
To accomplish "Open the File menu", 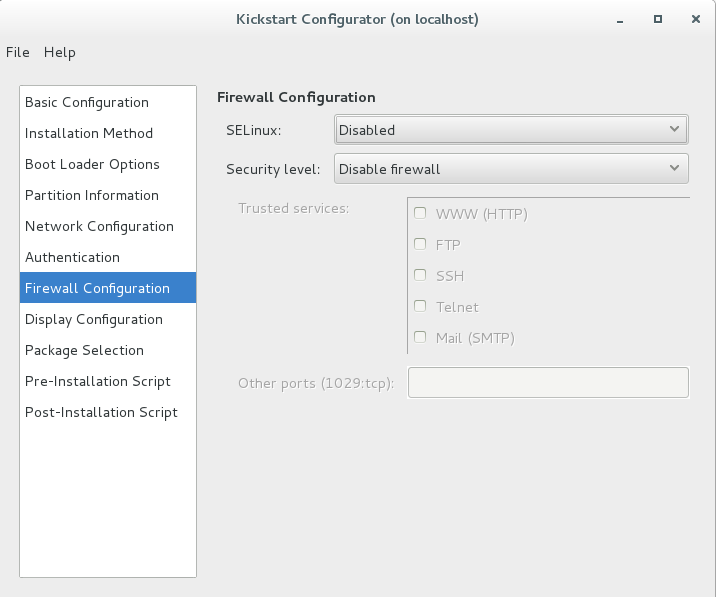I will tap(18, 52).
